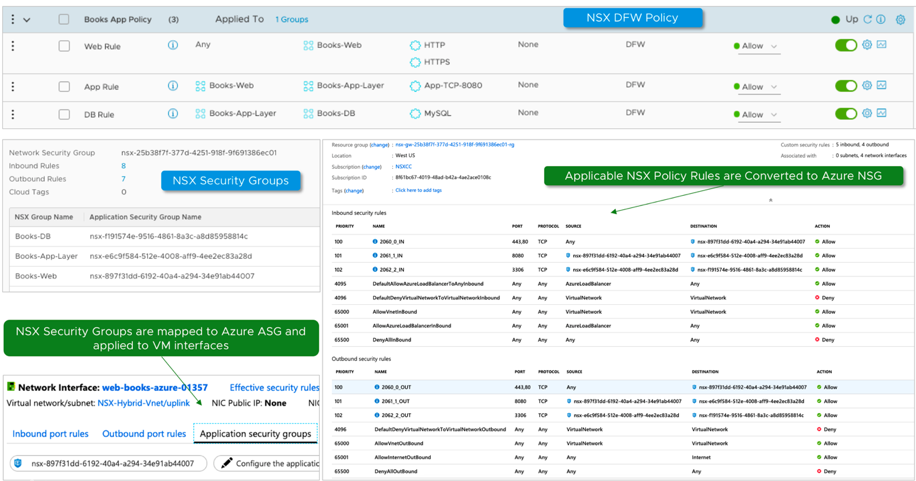
Task: Click the MySQL service icon
Action: pos(415,113)
